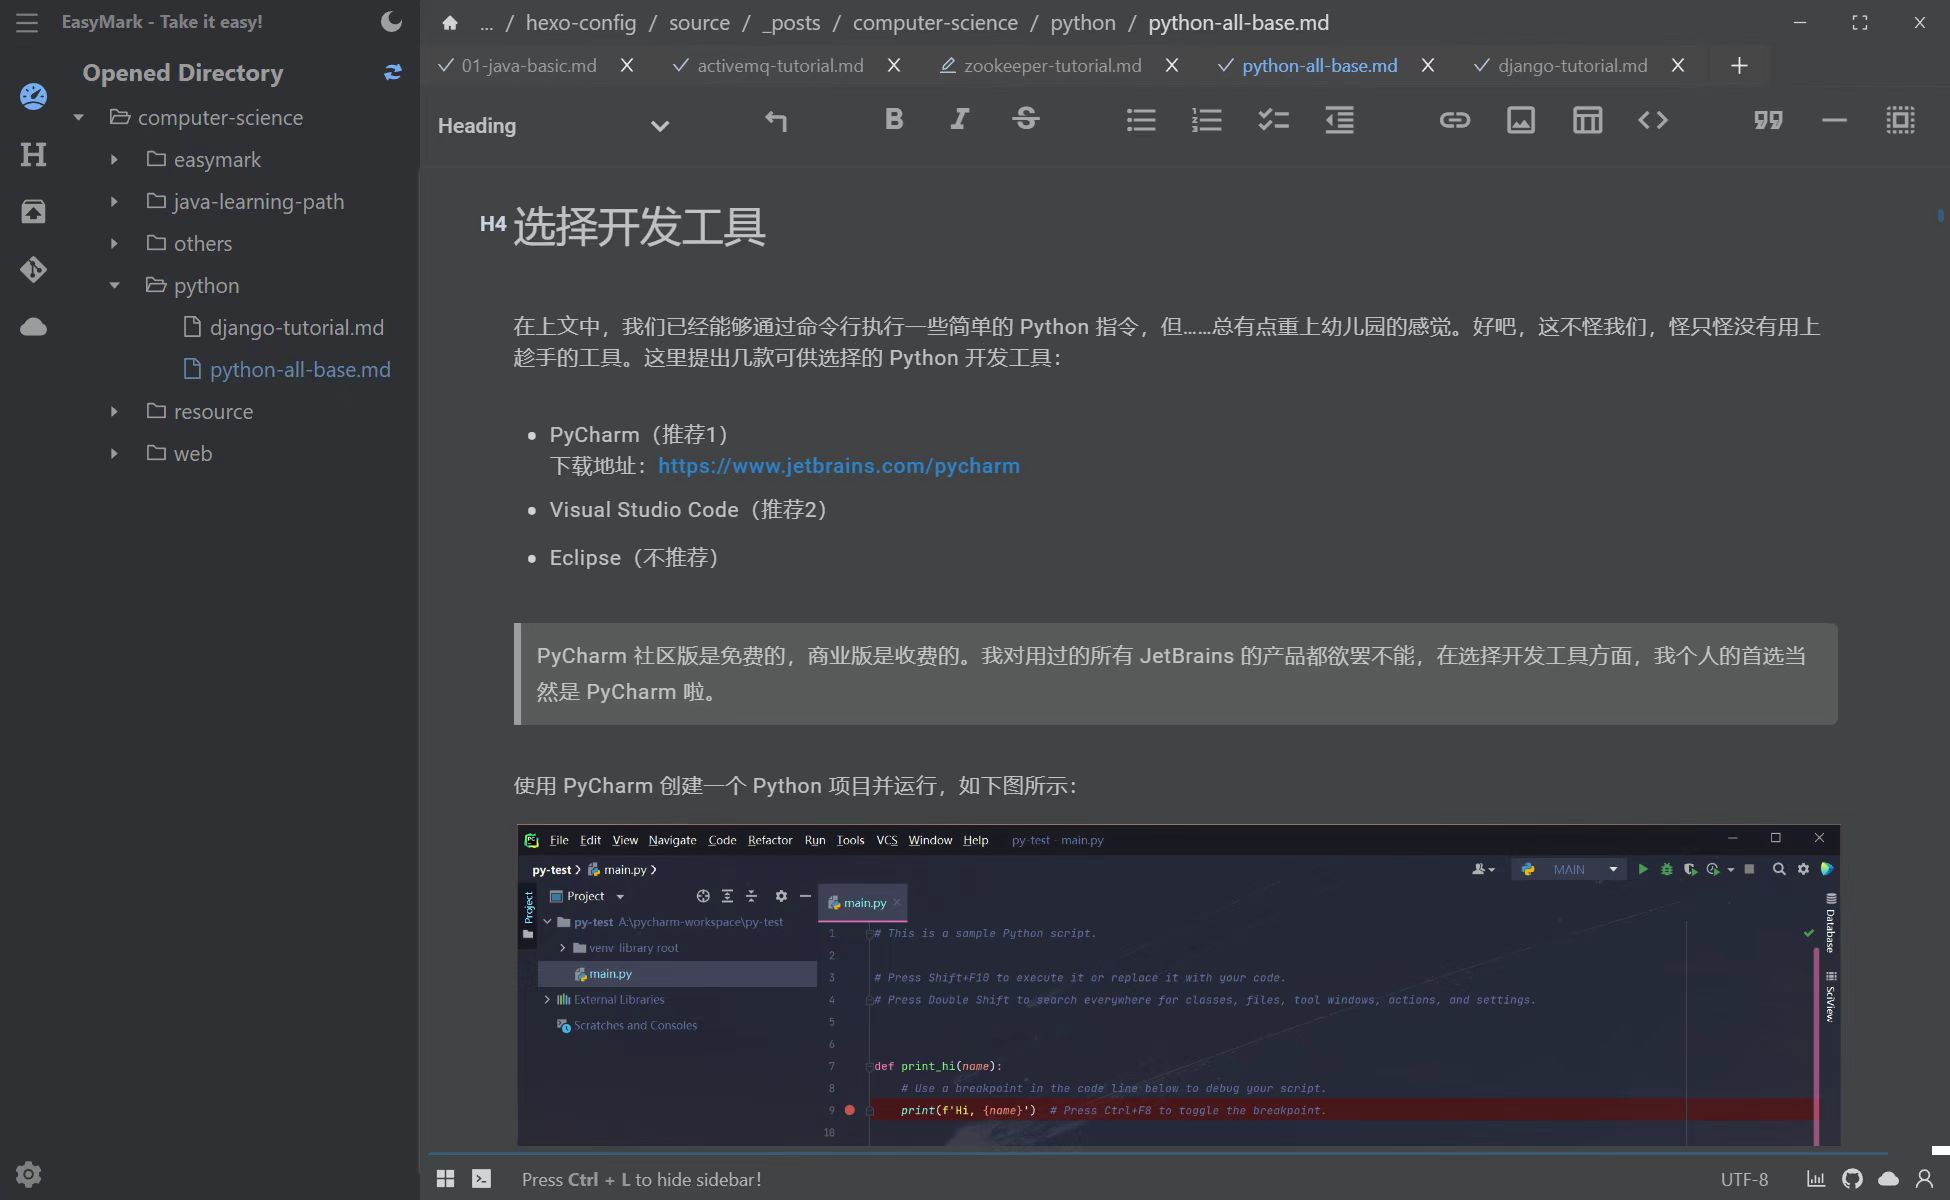Image resolution: width=1950 pixels, height=1200 pixels.
Task: Toggle dark mode moon icon
Action: click(x=392, y=21)
